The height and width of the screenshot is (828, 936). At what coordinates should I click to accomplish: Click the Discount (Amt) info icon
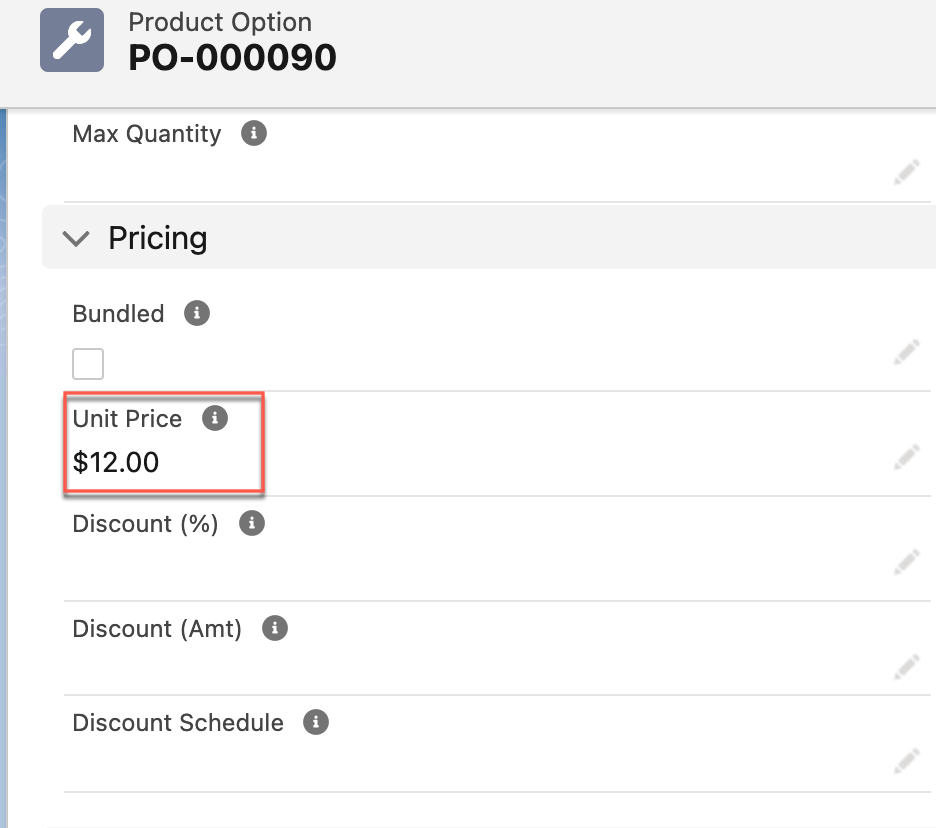pyautogui.click(x=275, y=628)
